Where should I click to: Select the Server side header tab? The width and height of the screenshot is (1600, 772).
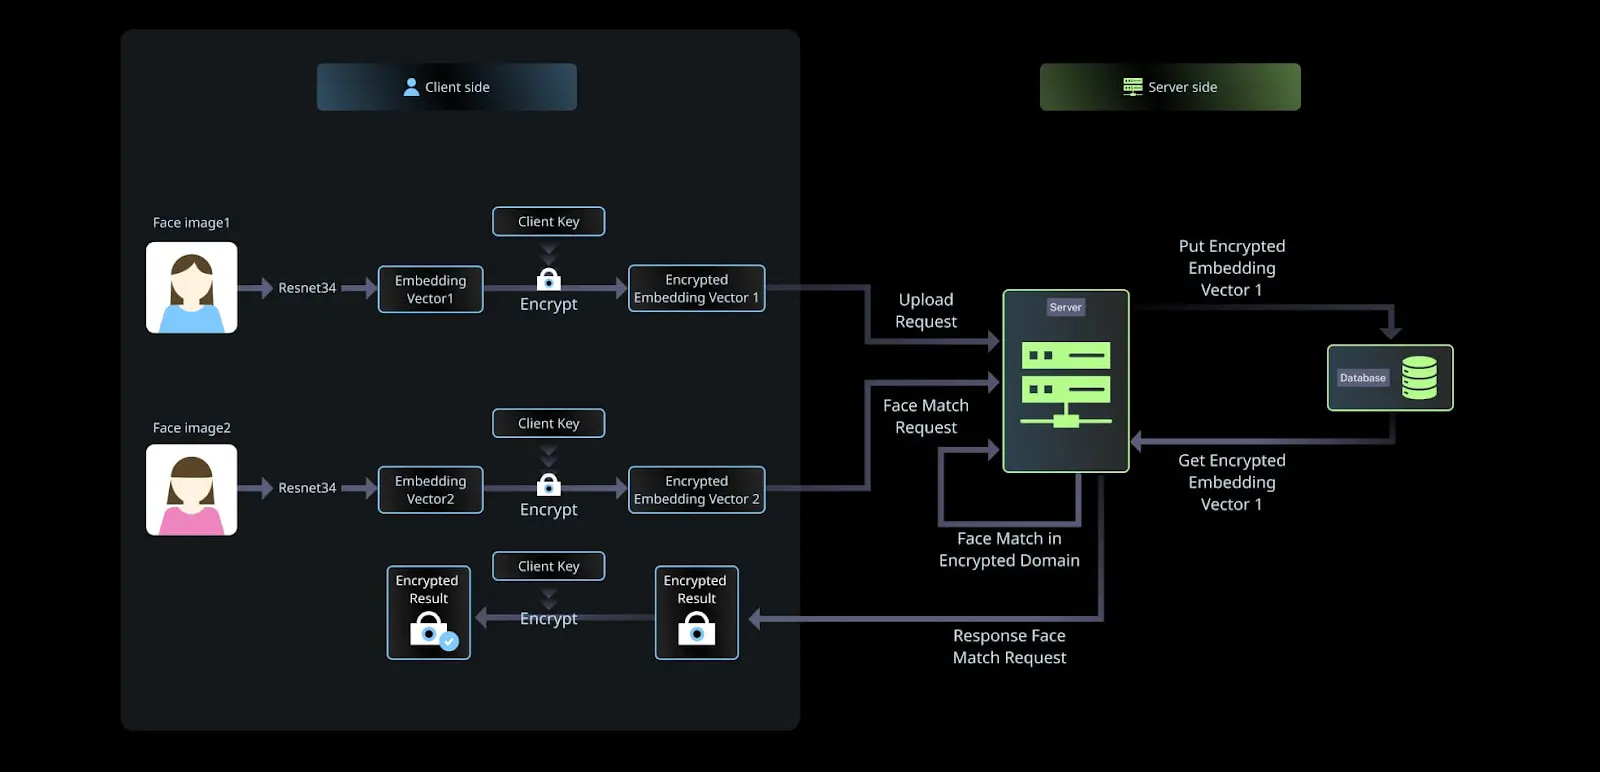pyautogui.click(x=1170, y=87)
